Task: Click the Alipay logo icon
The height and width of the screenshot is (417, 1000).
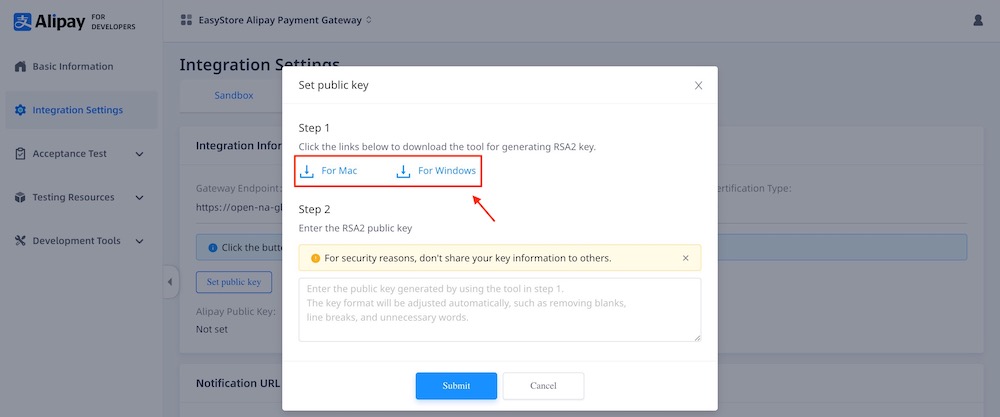Action: (22, 20)
